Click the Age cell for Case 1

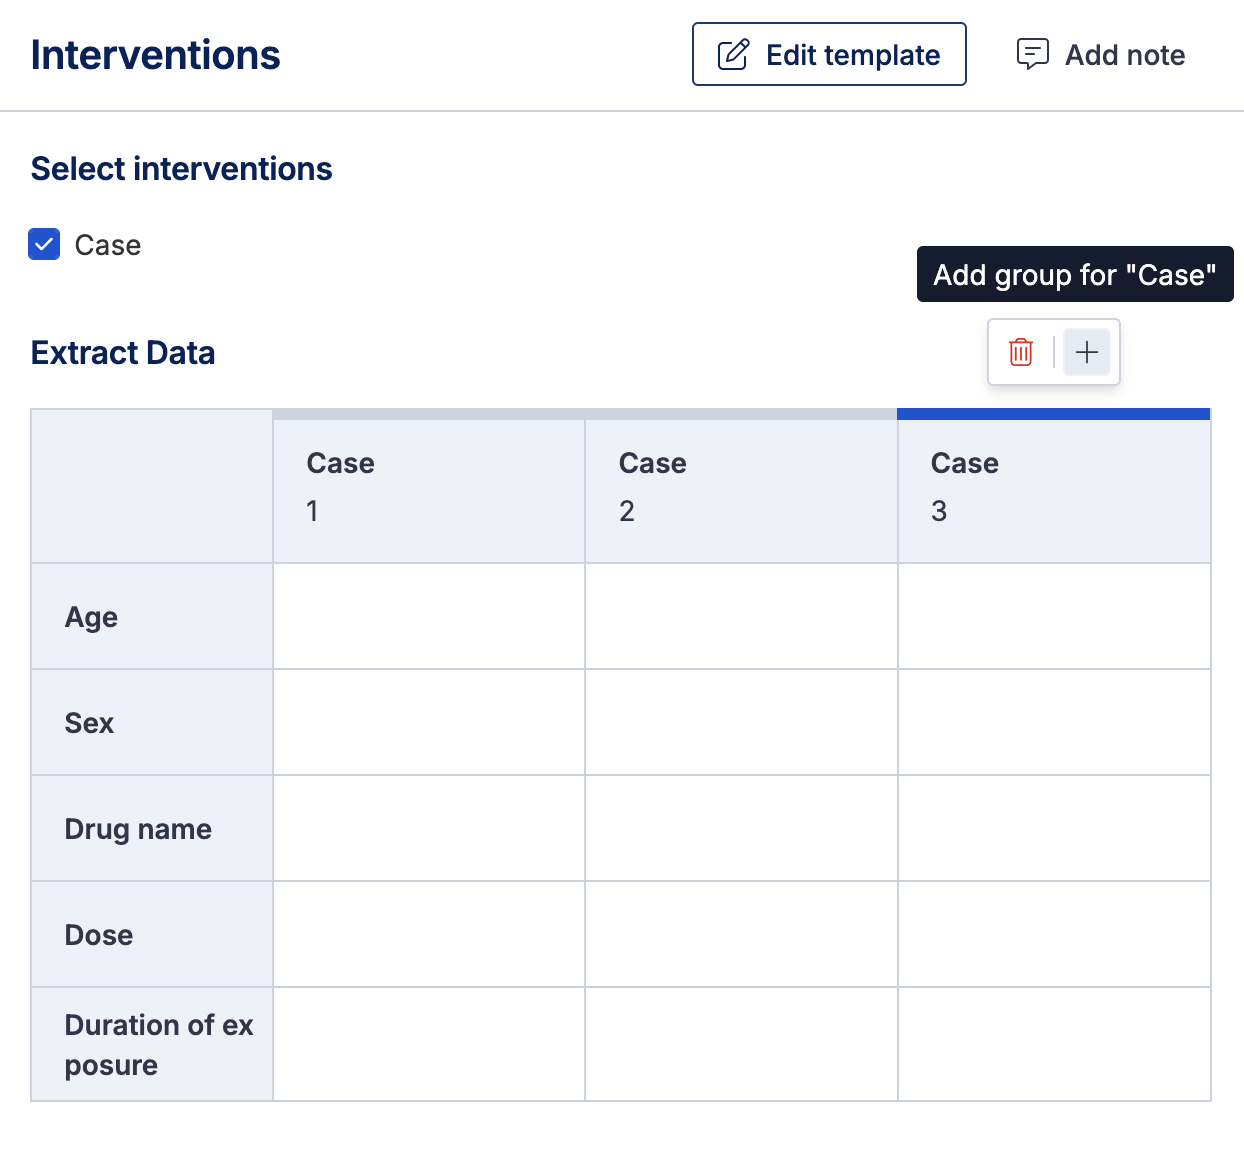tap(429, 616)
